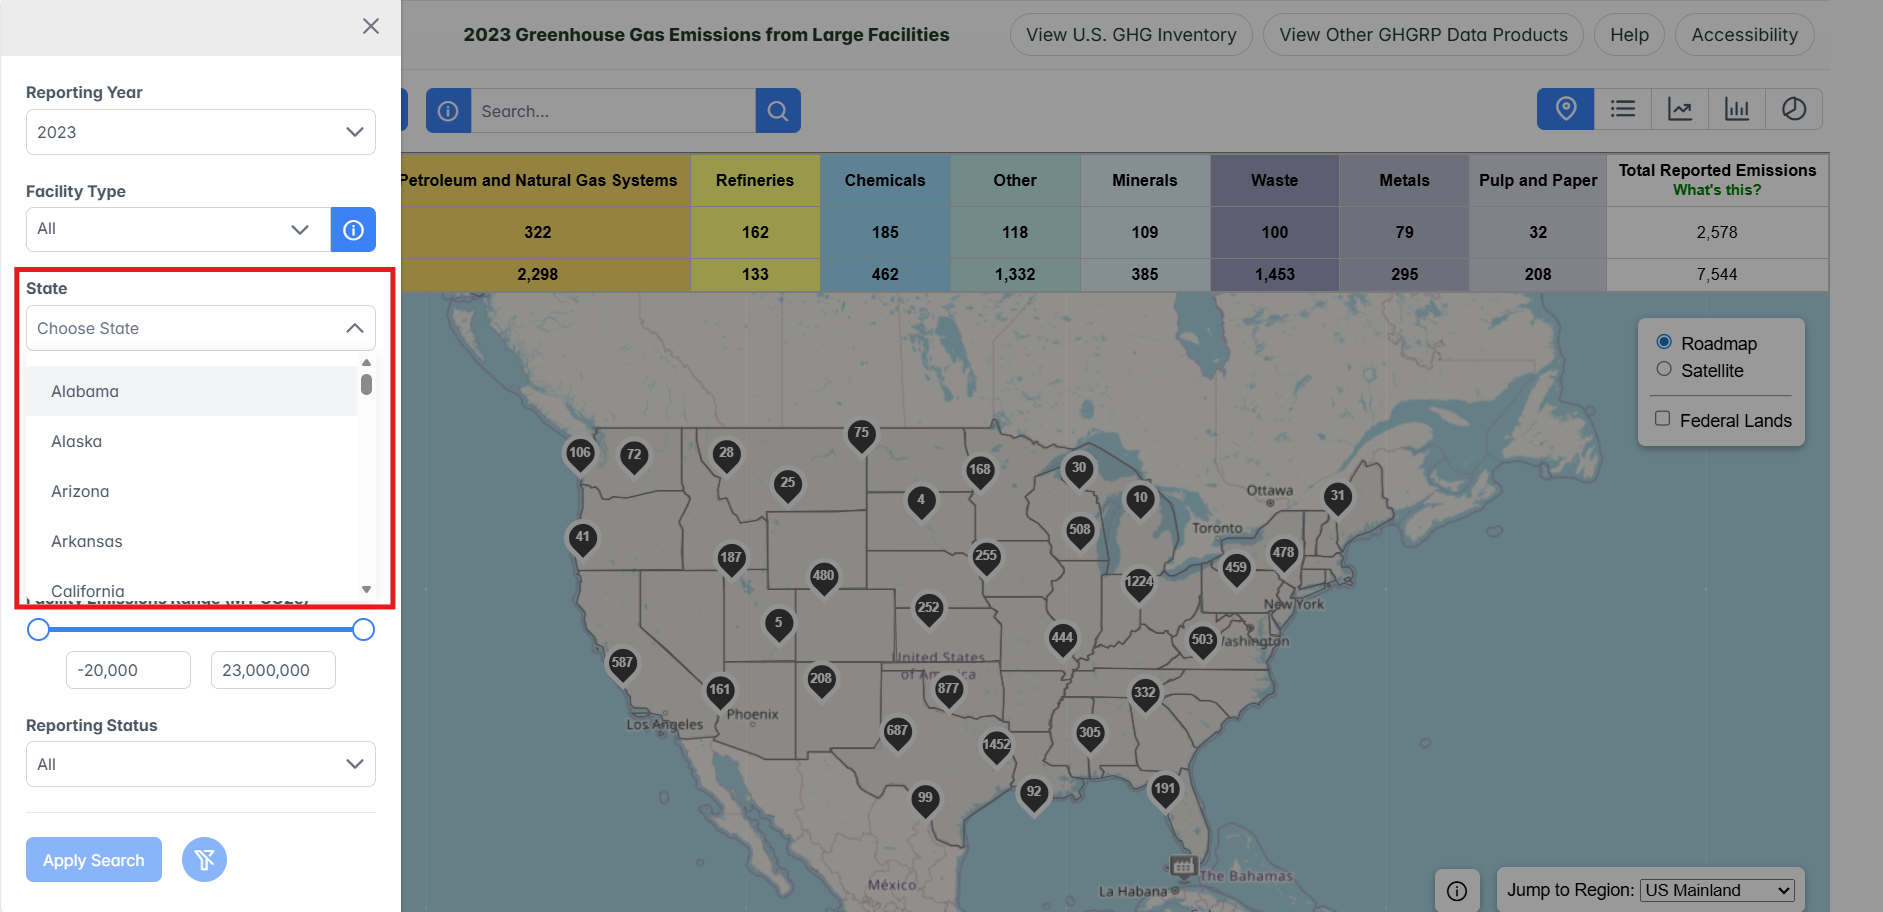1883x912 pixels.
Task: Click the facility Search text field
Action: tap(612, 111)
